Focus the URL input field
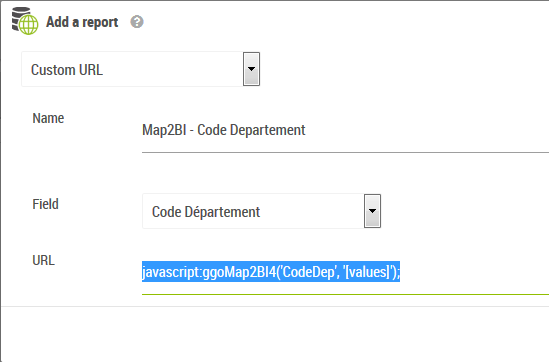The width and height of the screenshot is (549, 362). (345, 272)
